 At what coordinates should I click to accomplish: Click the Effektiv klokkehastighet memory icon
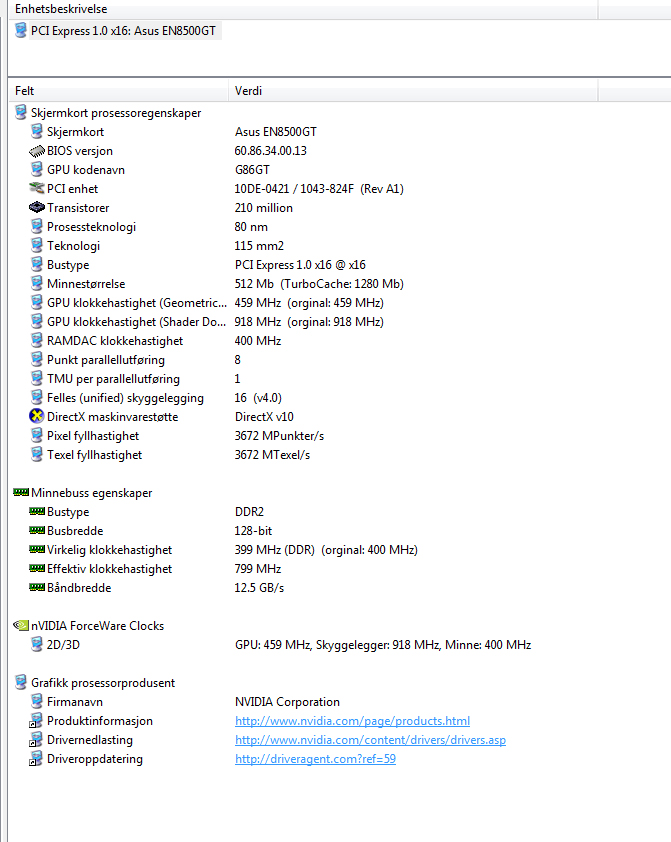tap(37, 568)
